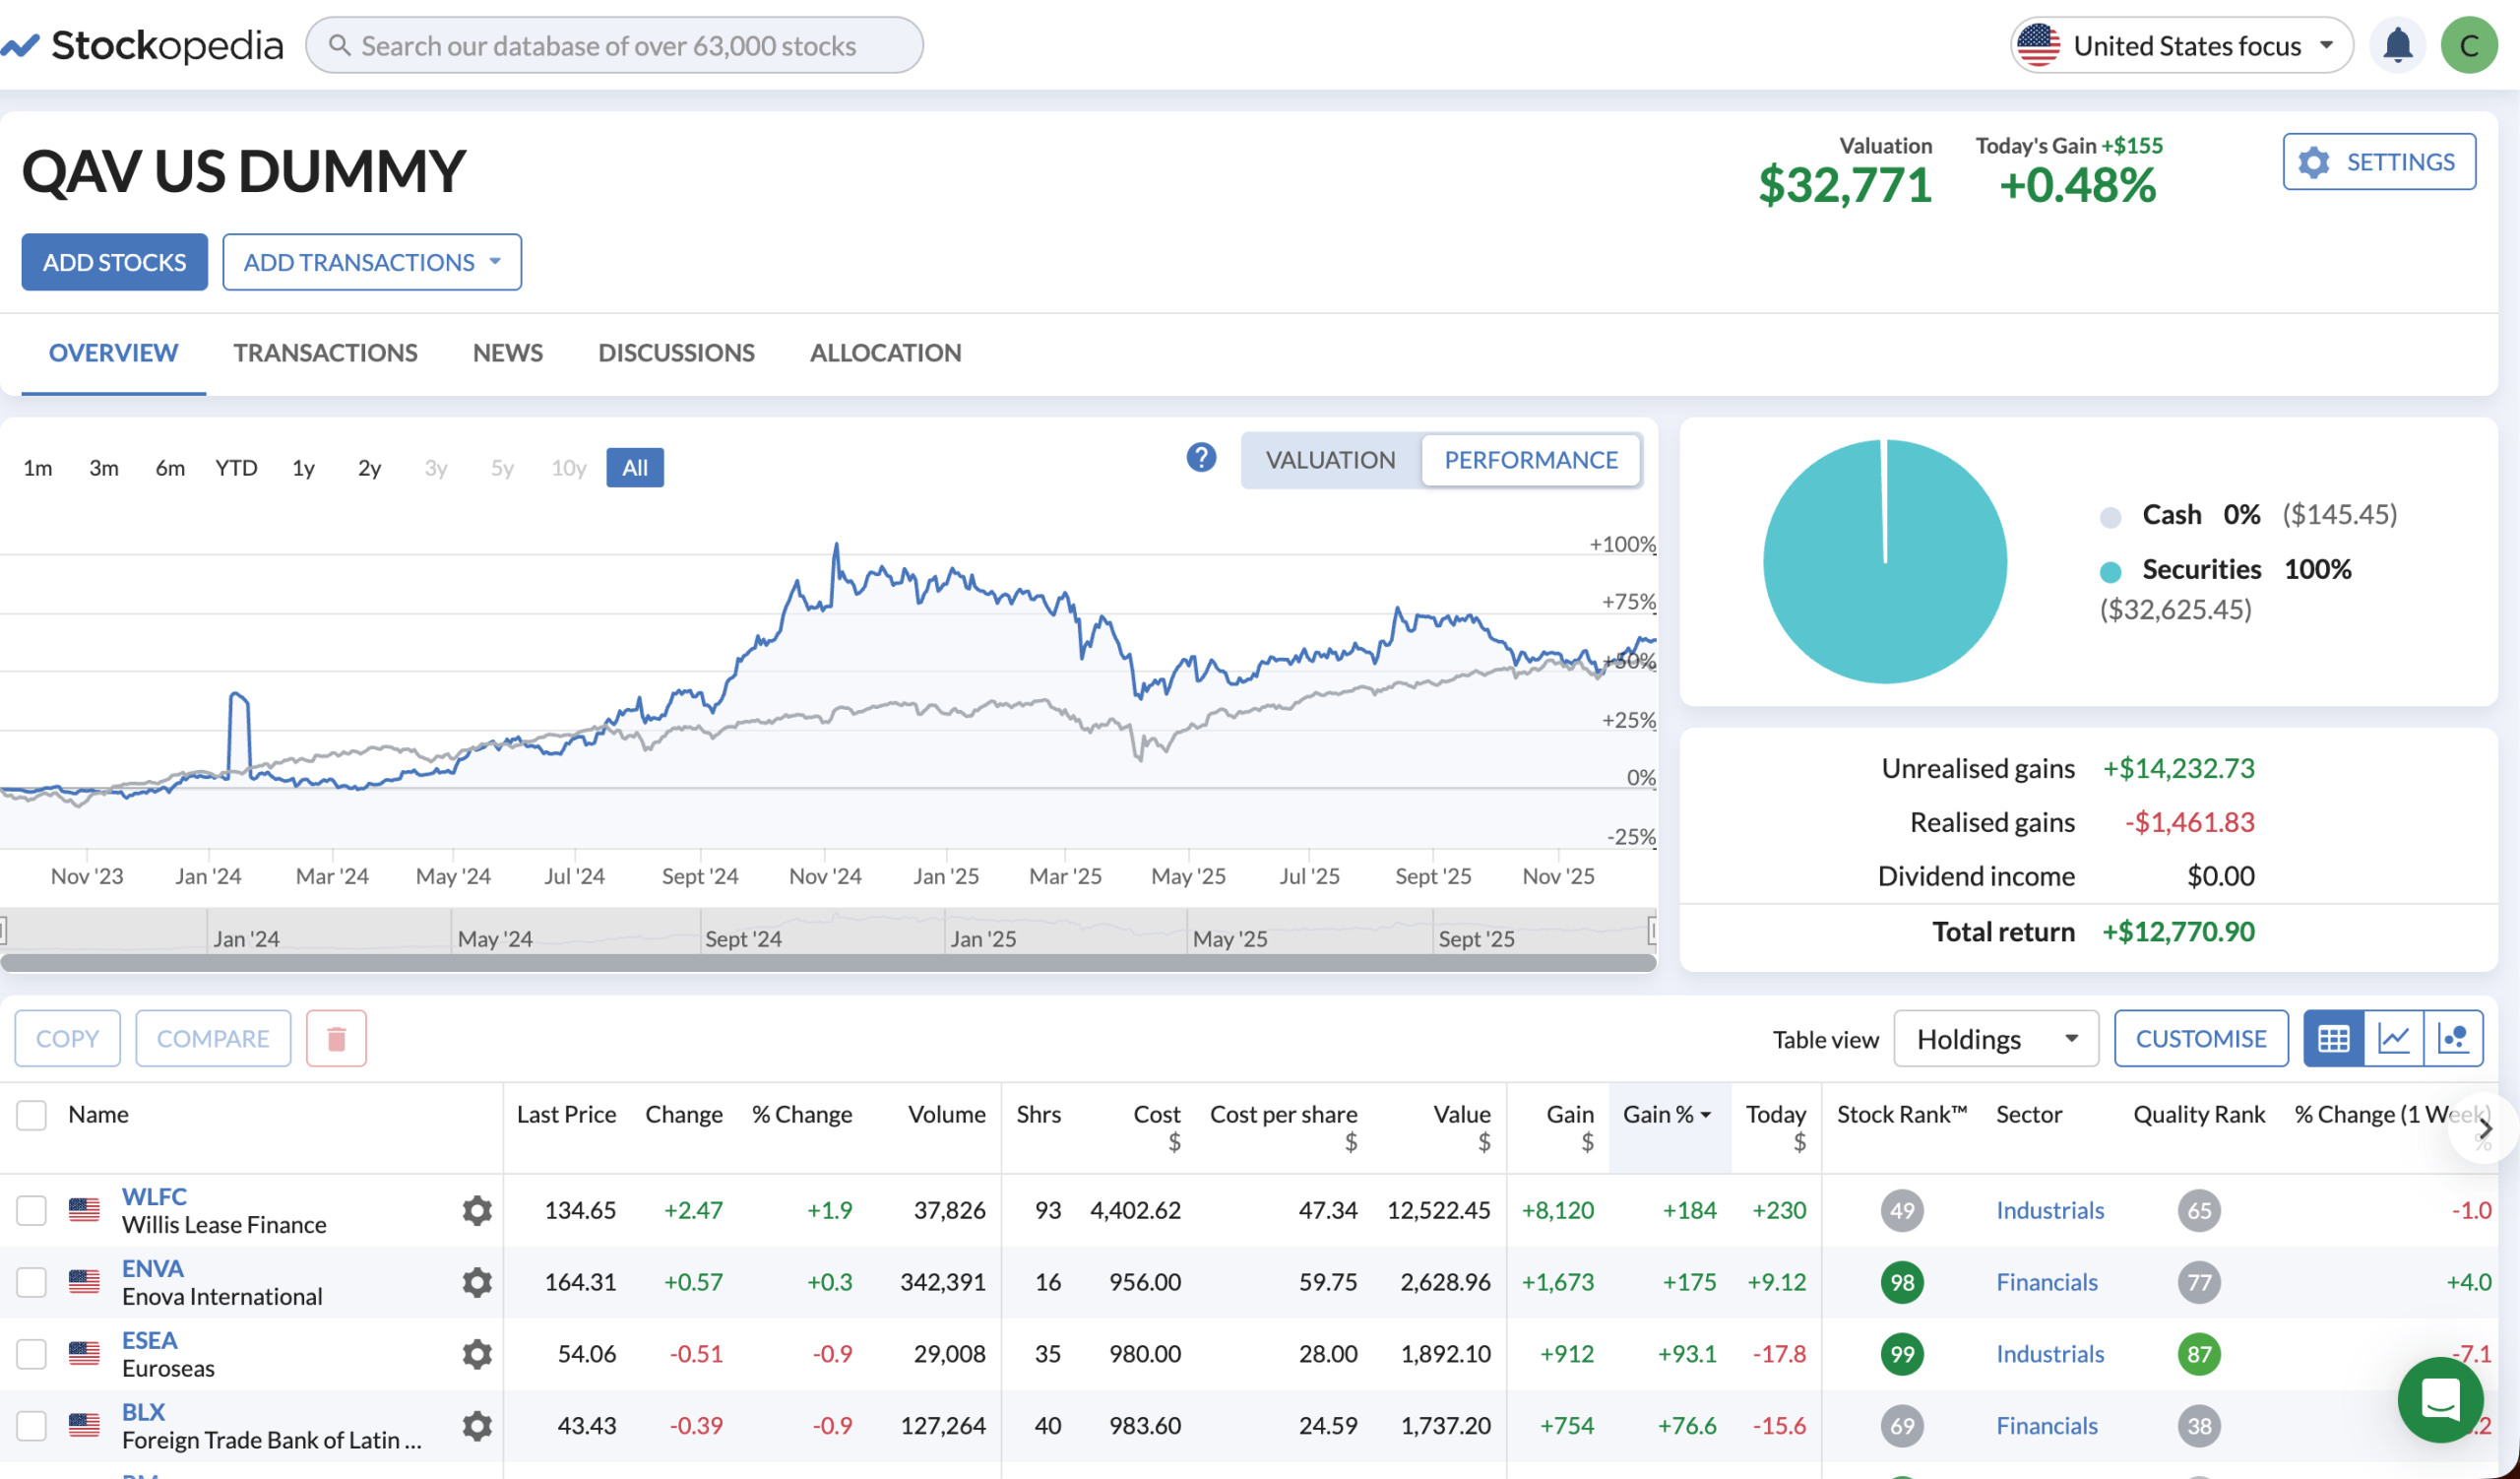Open the ALLOCATION tab
2520x1479 pixels.
tap(885, 352)
